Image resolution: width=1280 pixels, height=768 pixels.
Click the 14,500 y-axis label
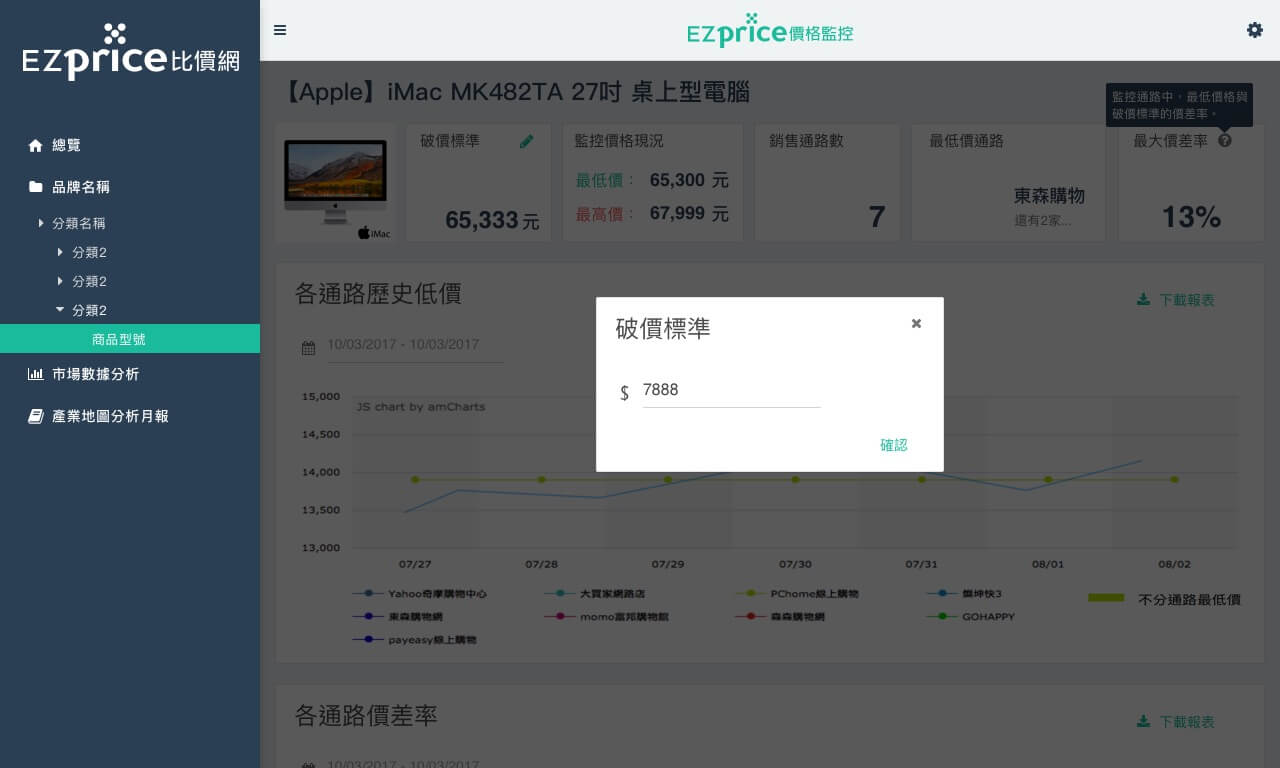click(x=320, y=435)
